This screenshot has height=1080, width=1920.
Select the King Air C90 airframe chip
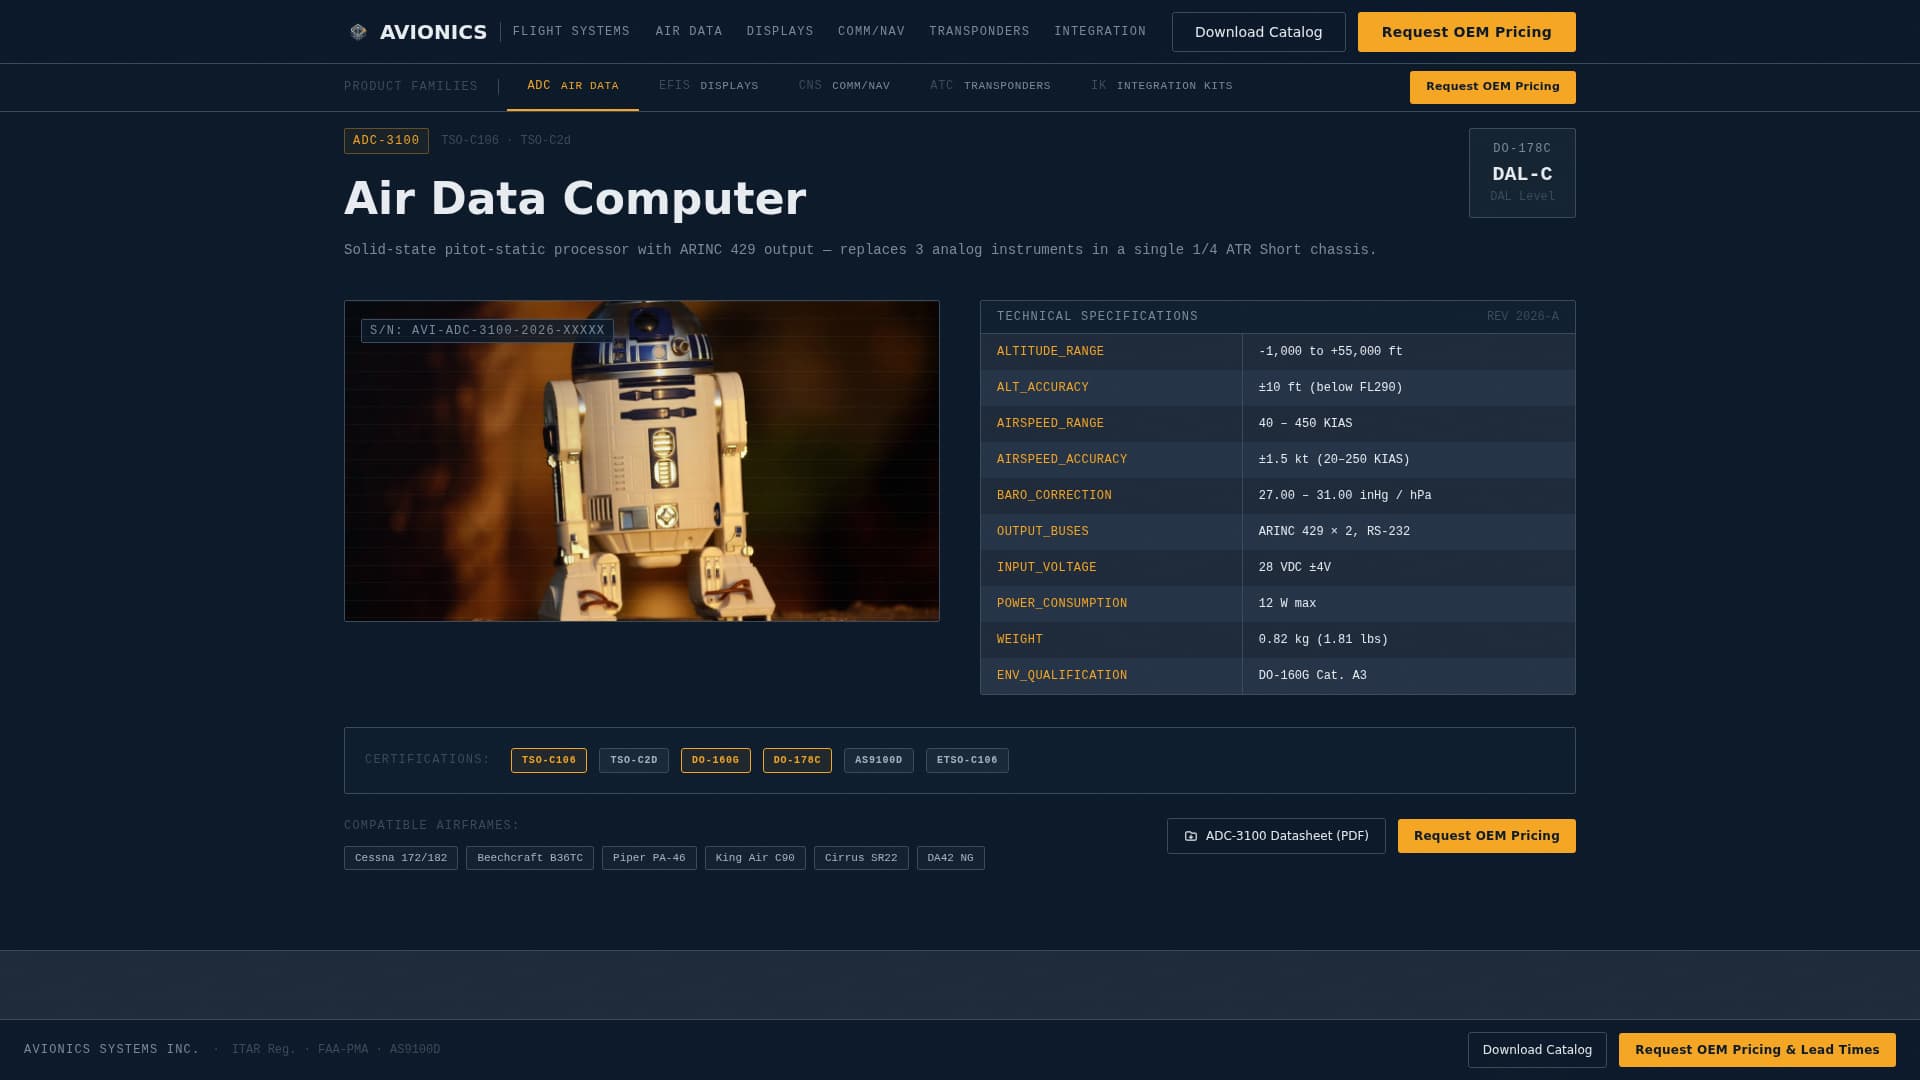(754, 857)
